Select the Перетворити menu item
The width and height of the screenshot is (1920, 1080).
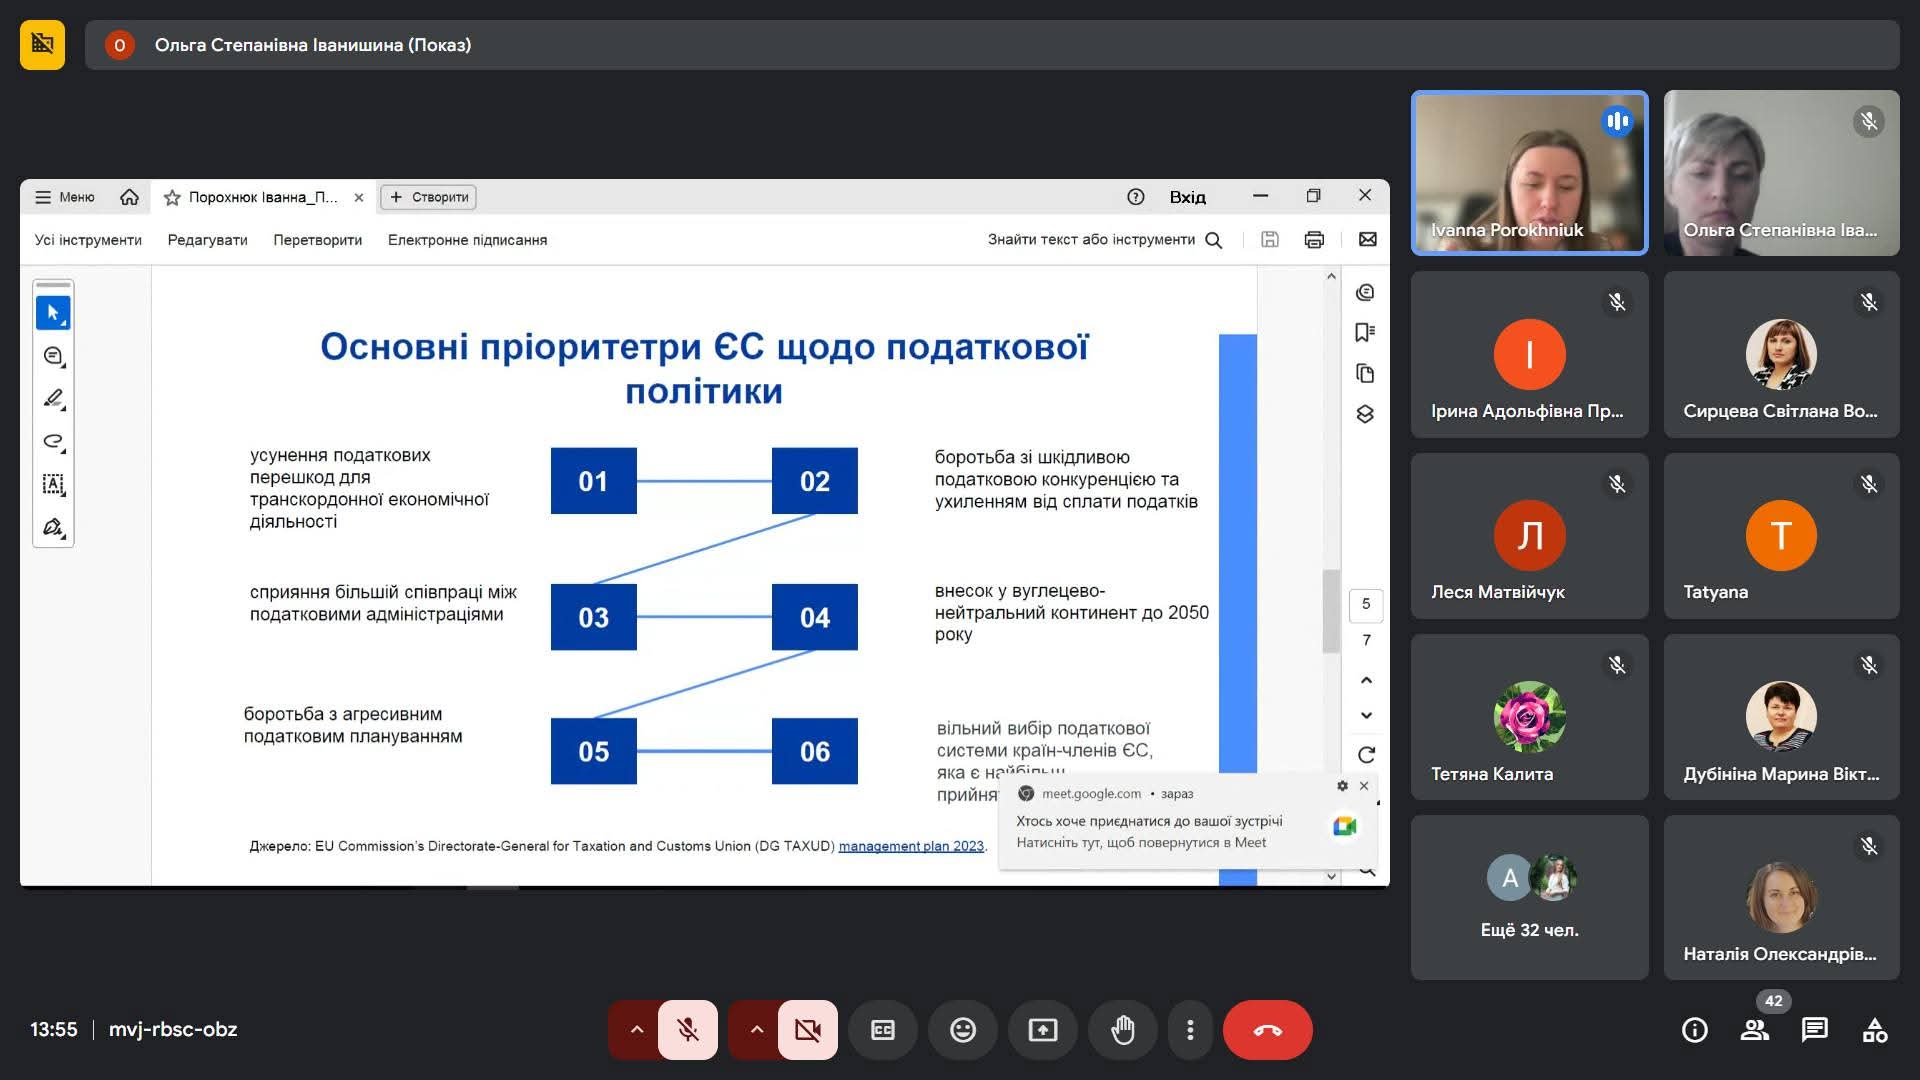coord(317,240)
